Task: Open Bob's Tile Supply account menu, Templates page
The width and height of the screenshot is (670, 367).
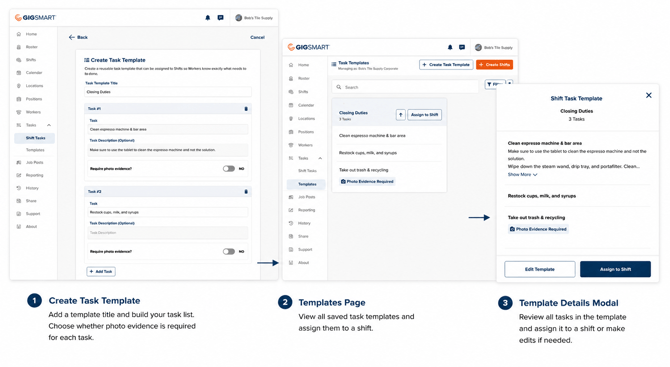Action: [494, 47]
